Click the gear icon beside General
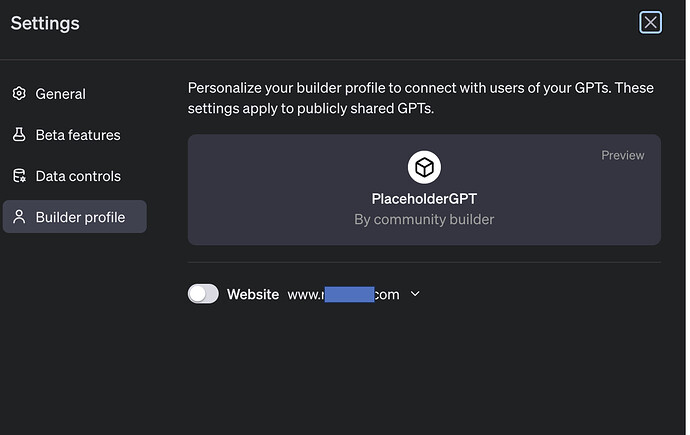Screen dimensions: 690x435 pyautogui.click(x=19, y=94)
